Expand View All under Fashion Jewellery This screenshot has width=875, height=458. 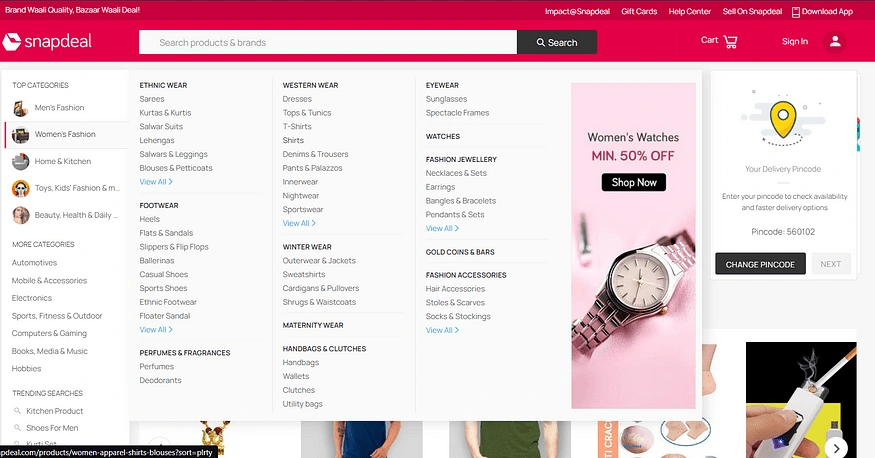(442, 228)
